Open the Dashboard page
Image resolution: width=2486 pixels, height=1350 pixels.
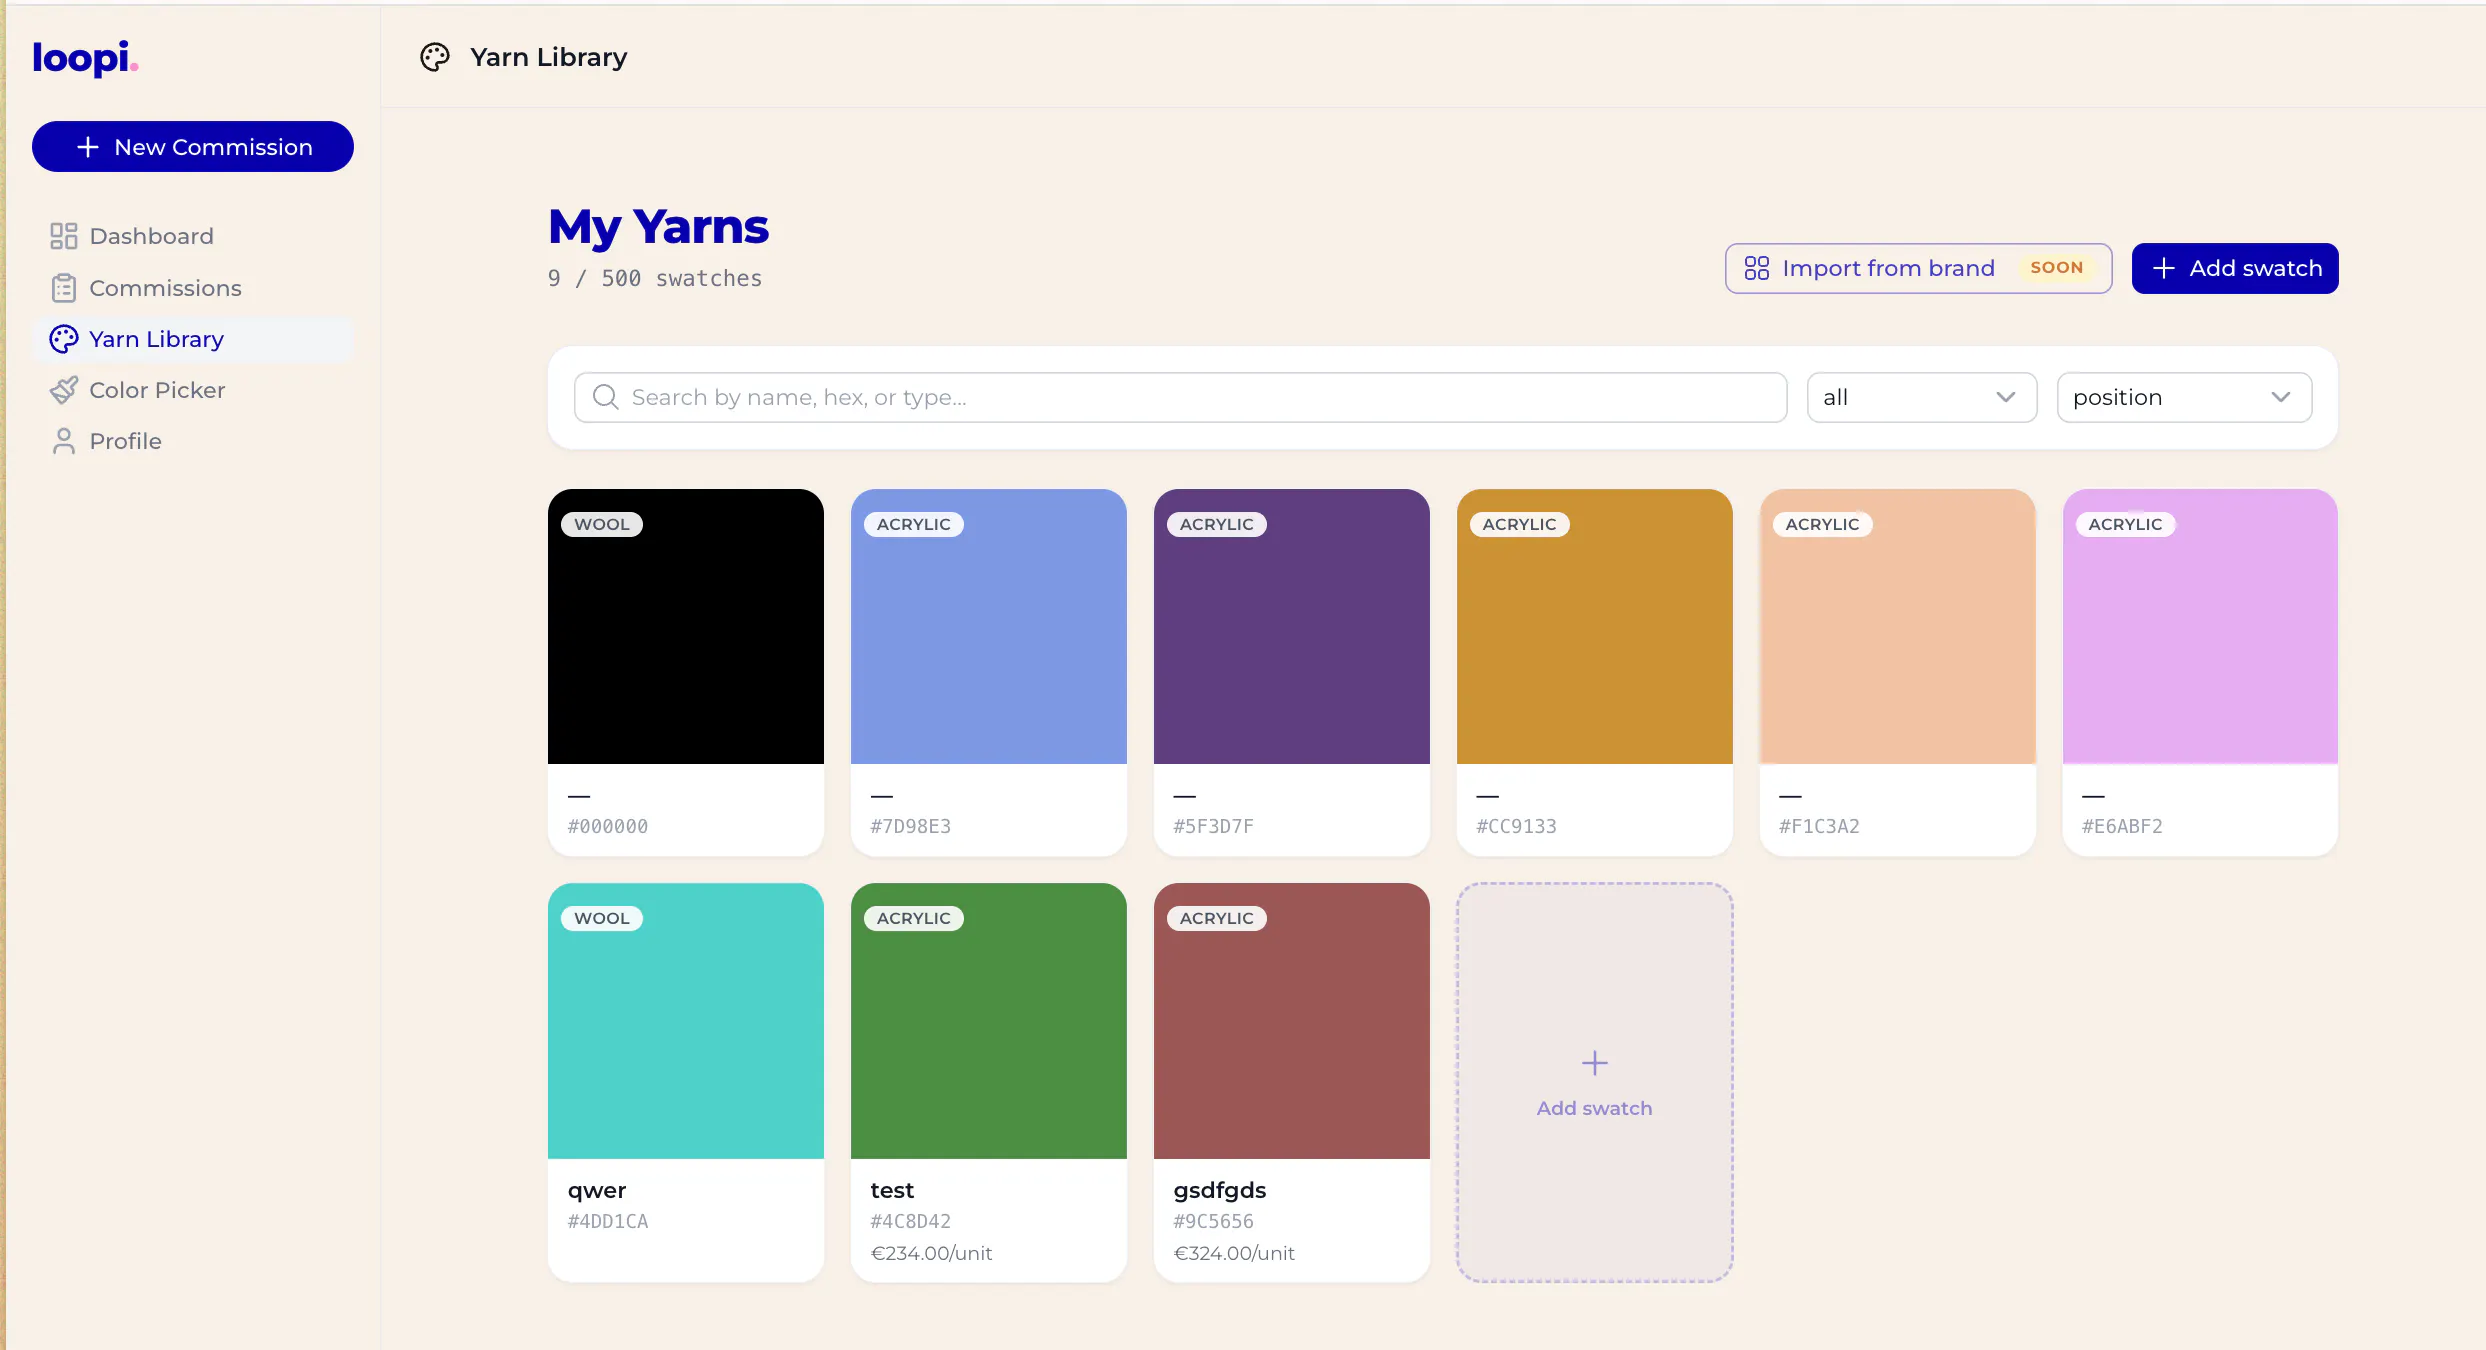[x=192, y=236]
